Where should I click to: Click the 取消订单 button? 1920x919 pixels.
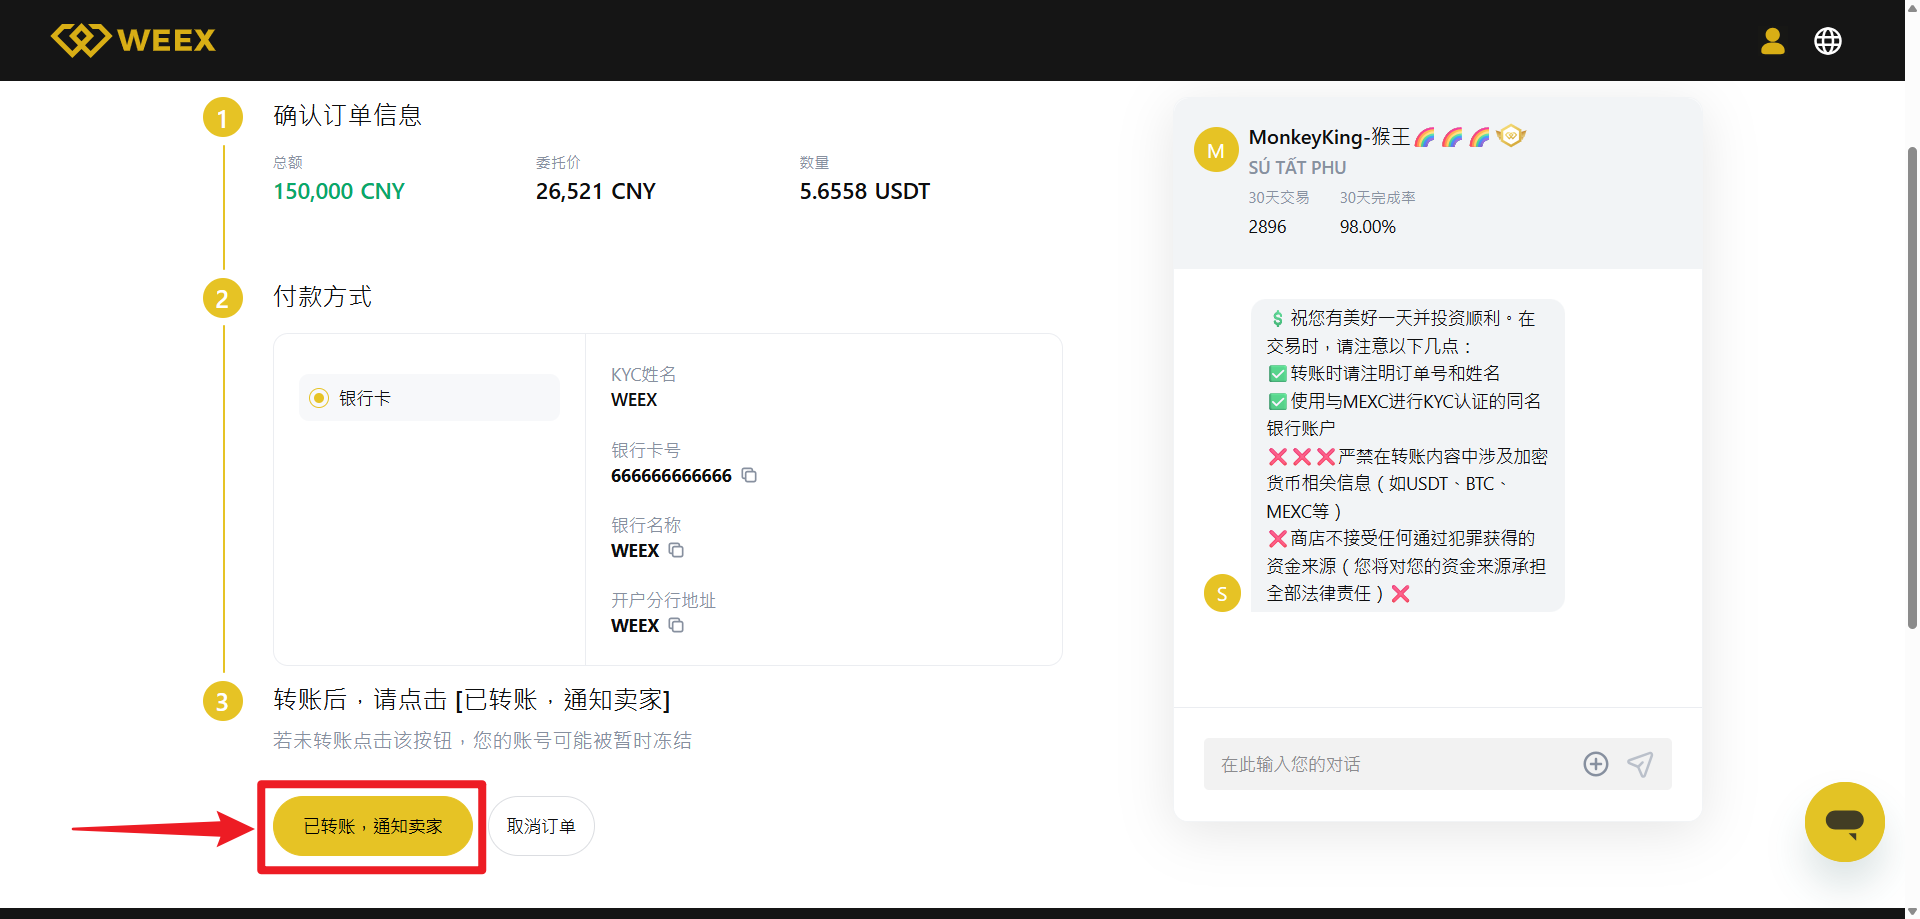(541, 826)
